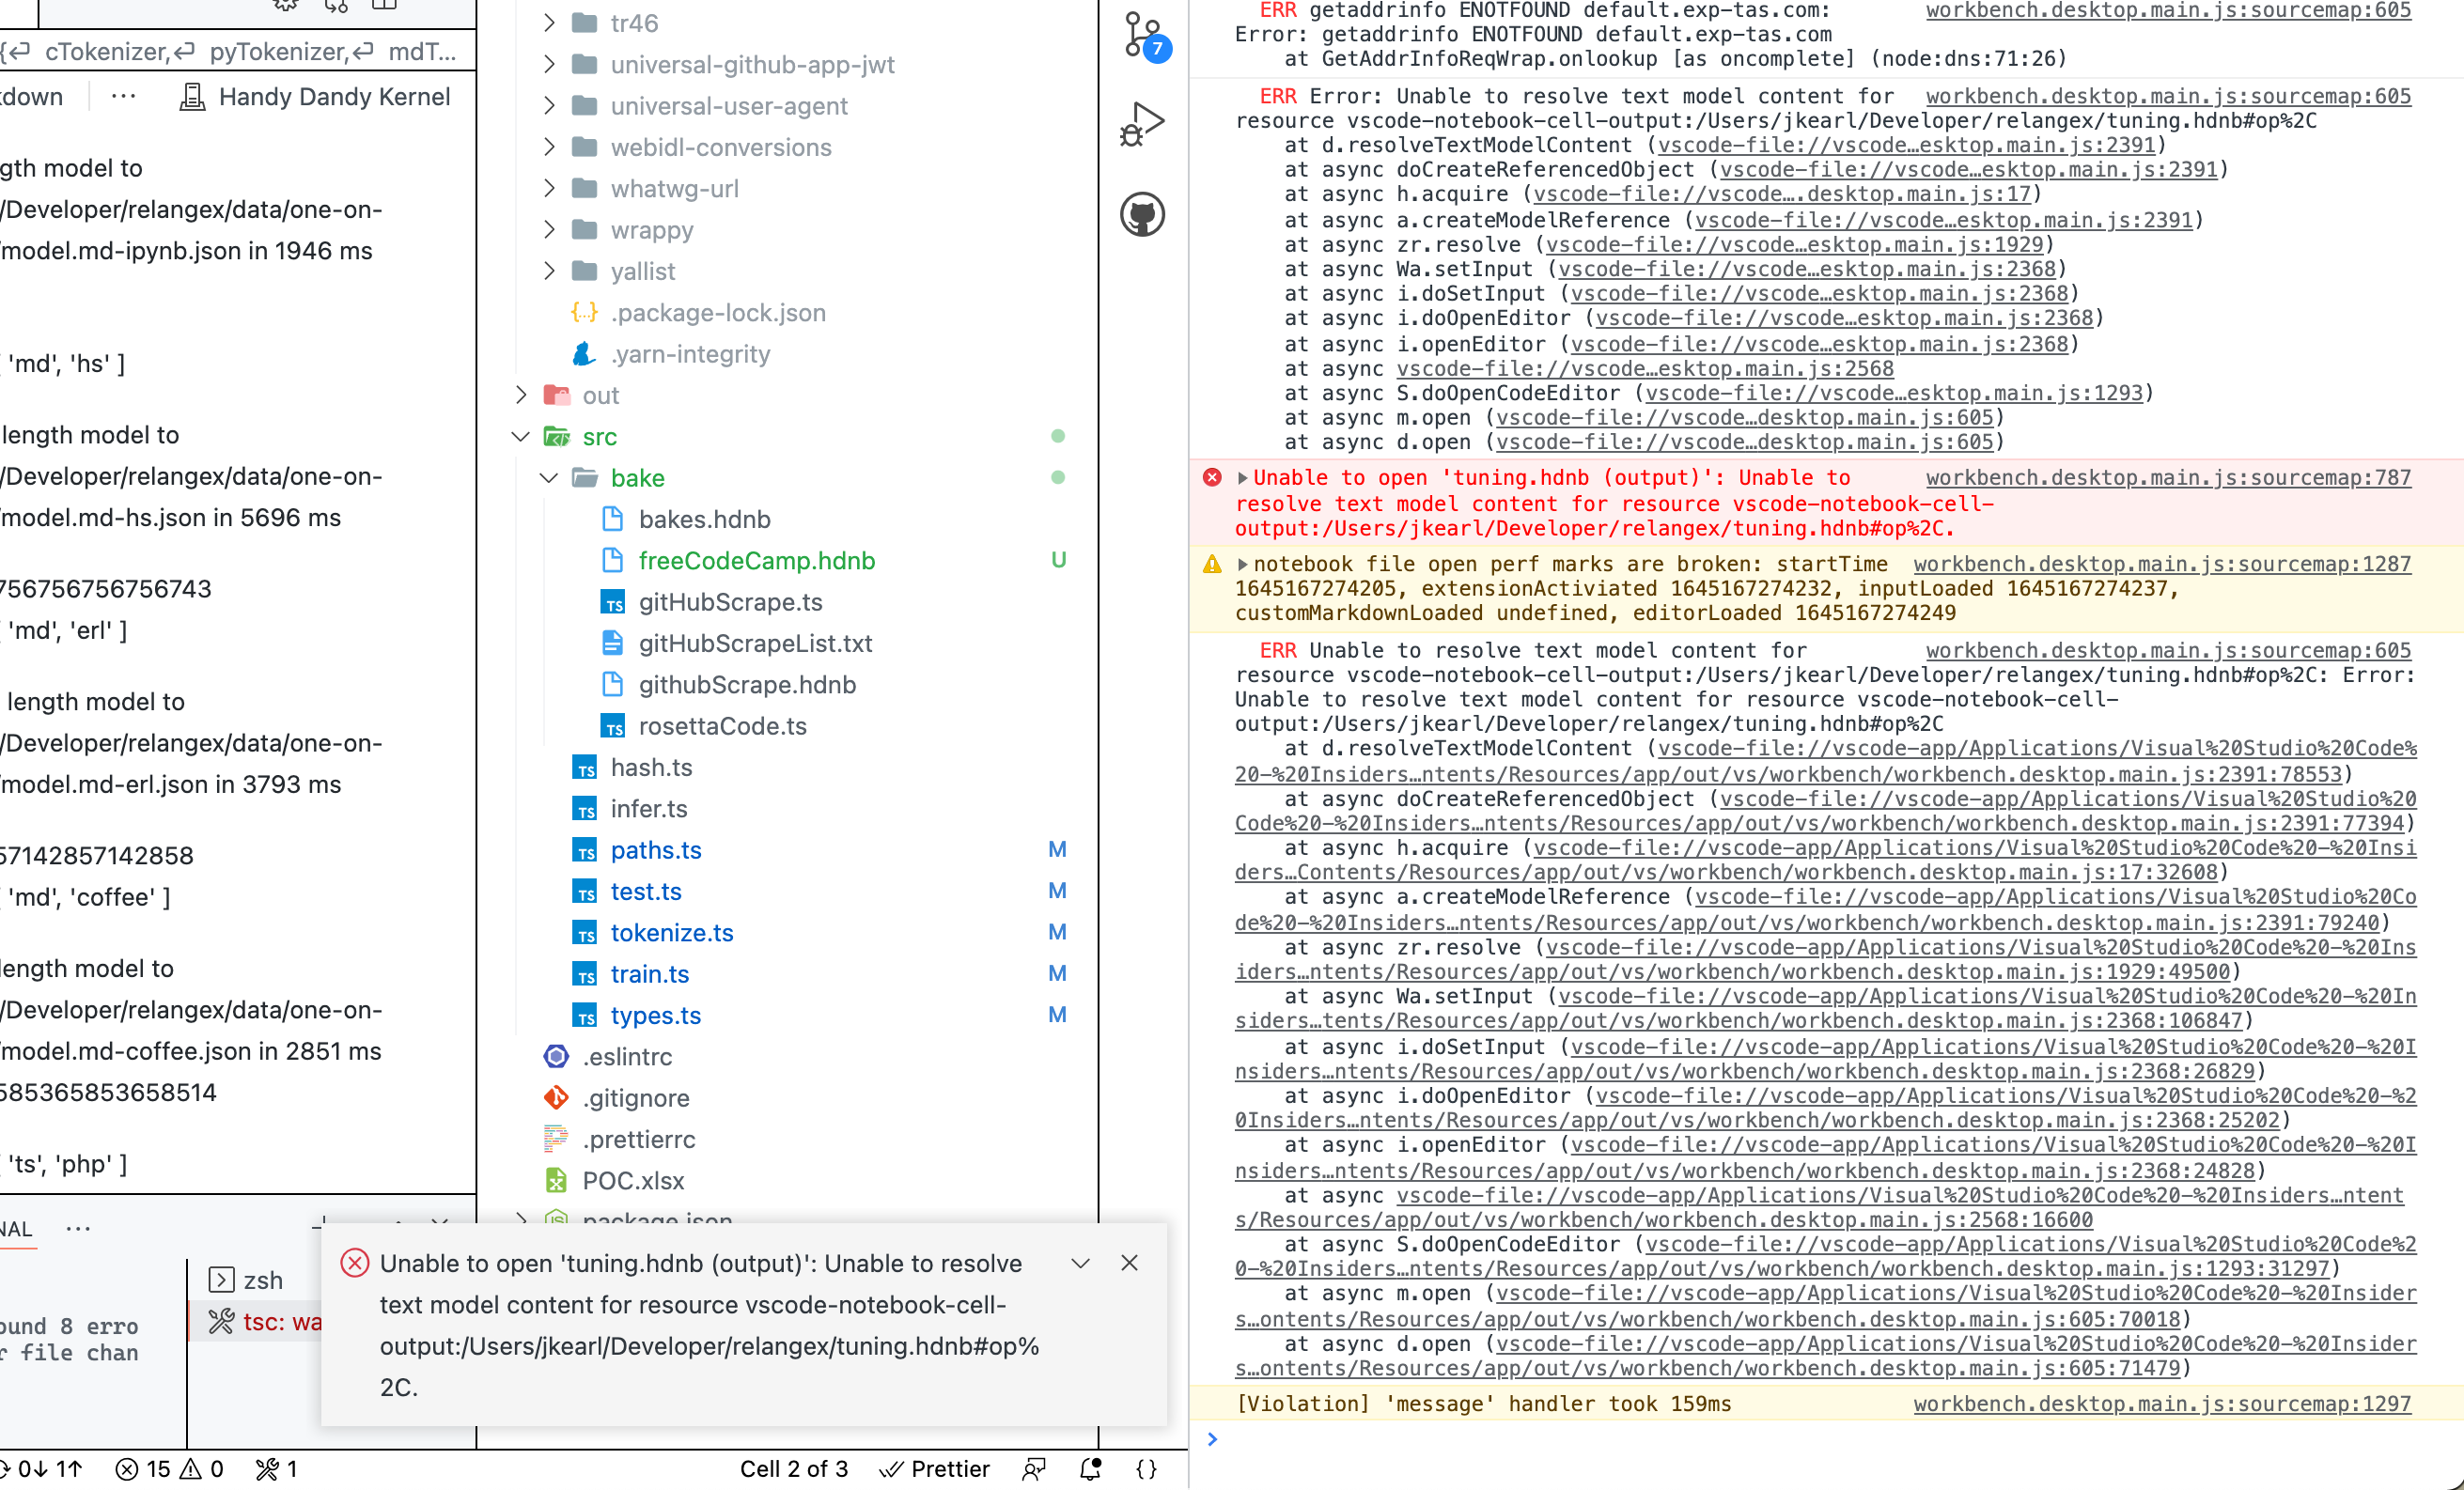Open freeCodeCamp.hdnb file in explorer

[756, 561]
